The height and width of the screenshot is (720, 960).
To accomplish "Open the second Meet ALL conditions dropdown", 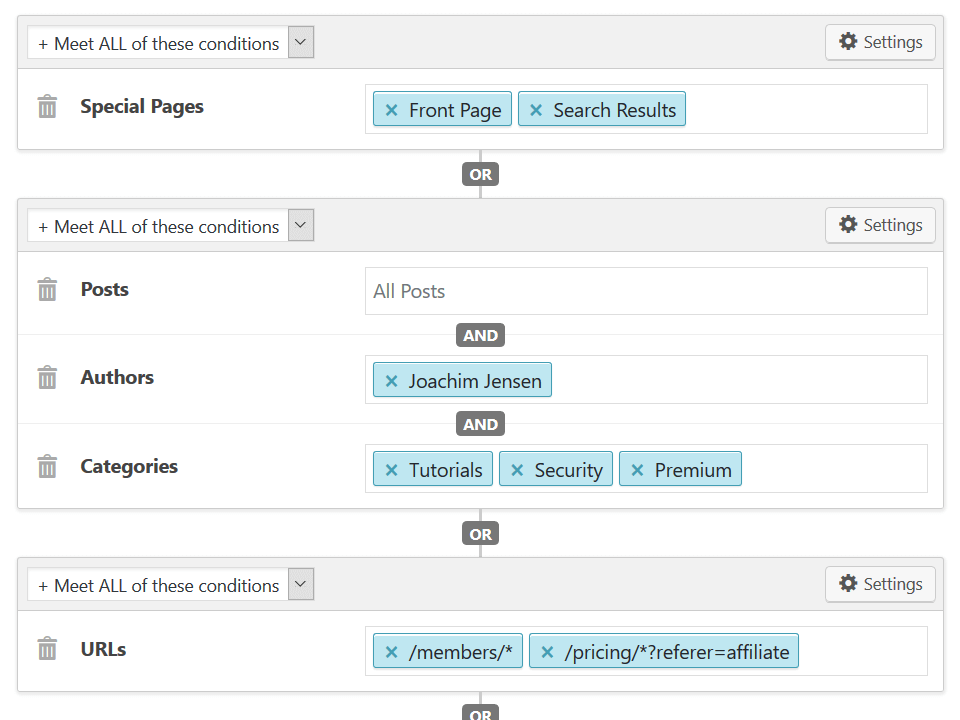I will click(300, 225).
